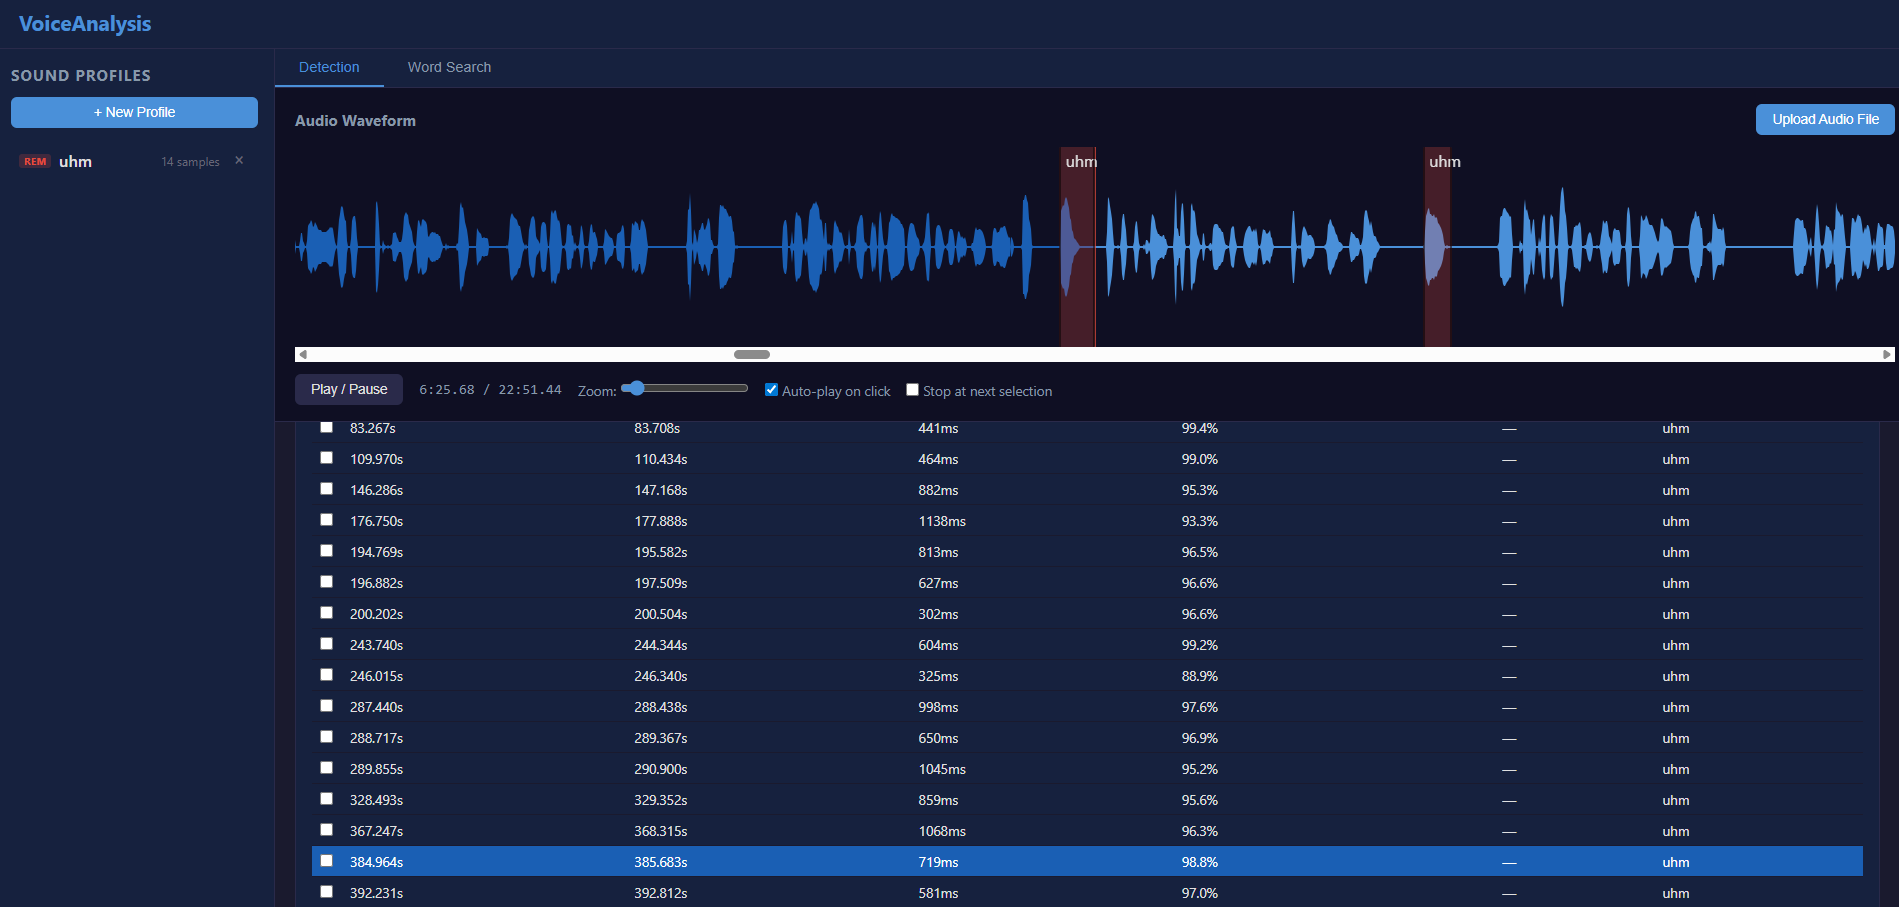Click the 147.168s end time cell

point(661,490)
